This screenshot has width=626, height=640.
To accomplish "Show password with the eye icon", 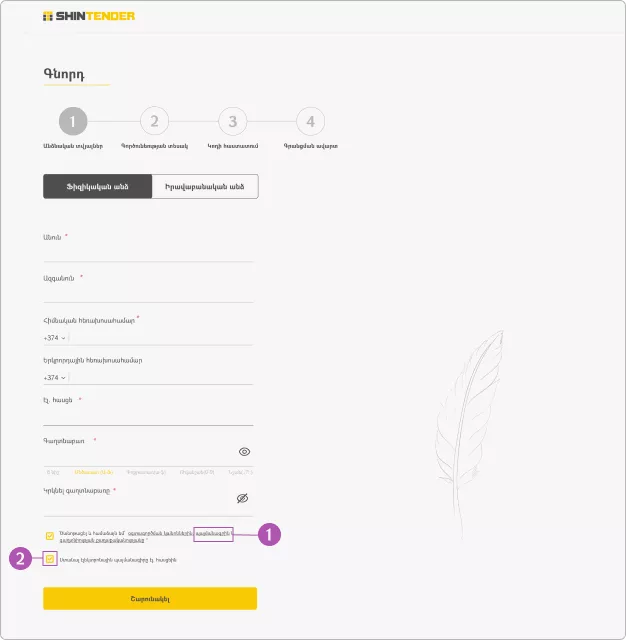I will point(244,451).
